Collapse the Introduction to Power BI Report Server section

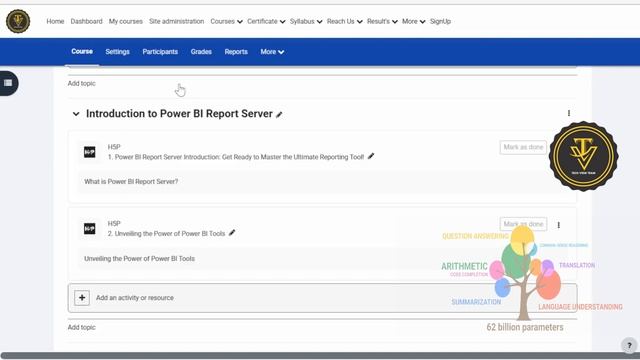[x=76, y=114]
